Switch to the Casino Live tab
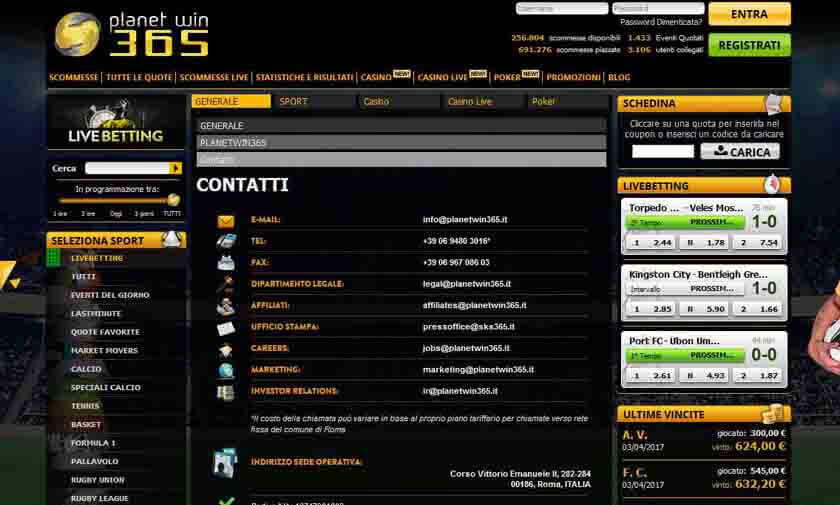The height and width of the screenshot is (505, 840). tap(483, 101)
